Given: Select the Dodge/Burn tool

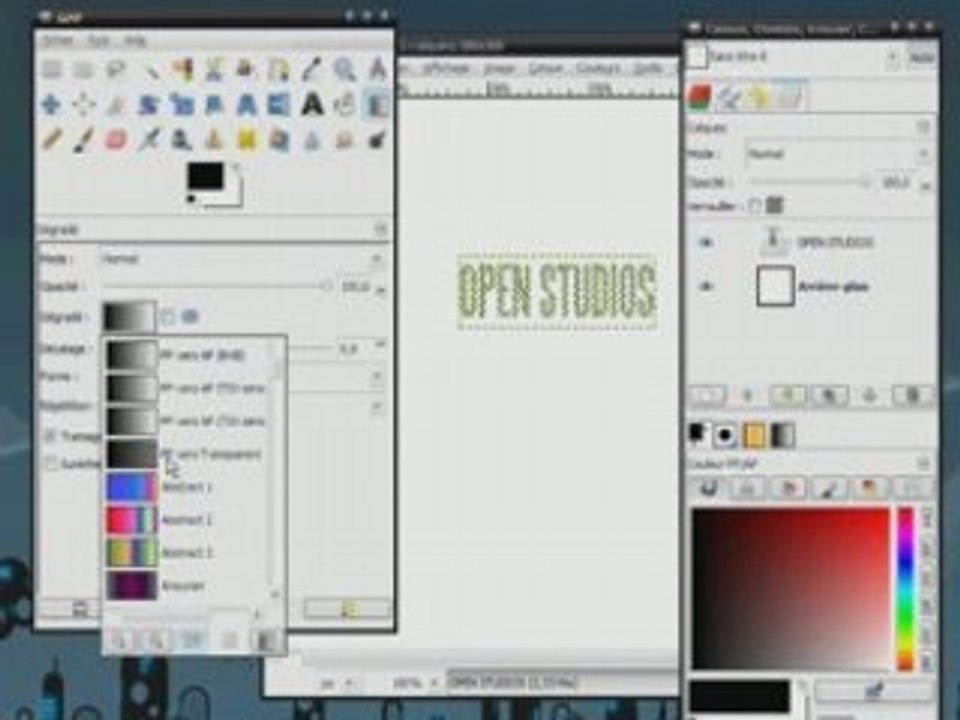Looking at the screenshot, I should pos(377,140).
